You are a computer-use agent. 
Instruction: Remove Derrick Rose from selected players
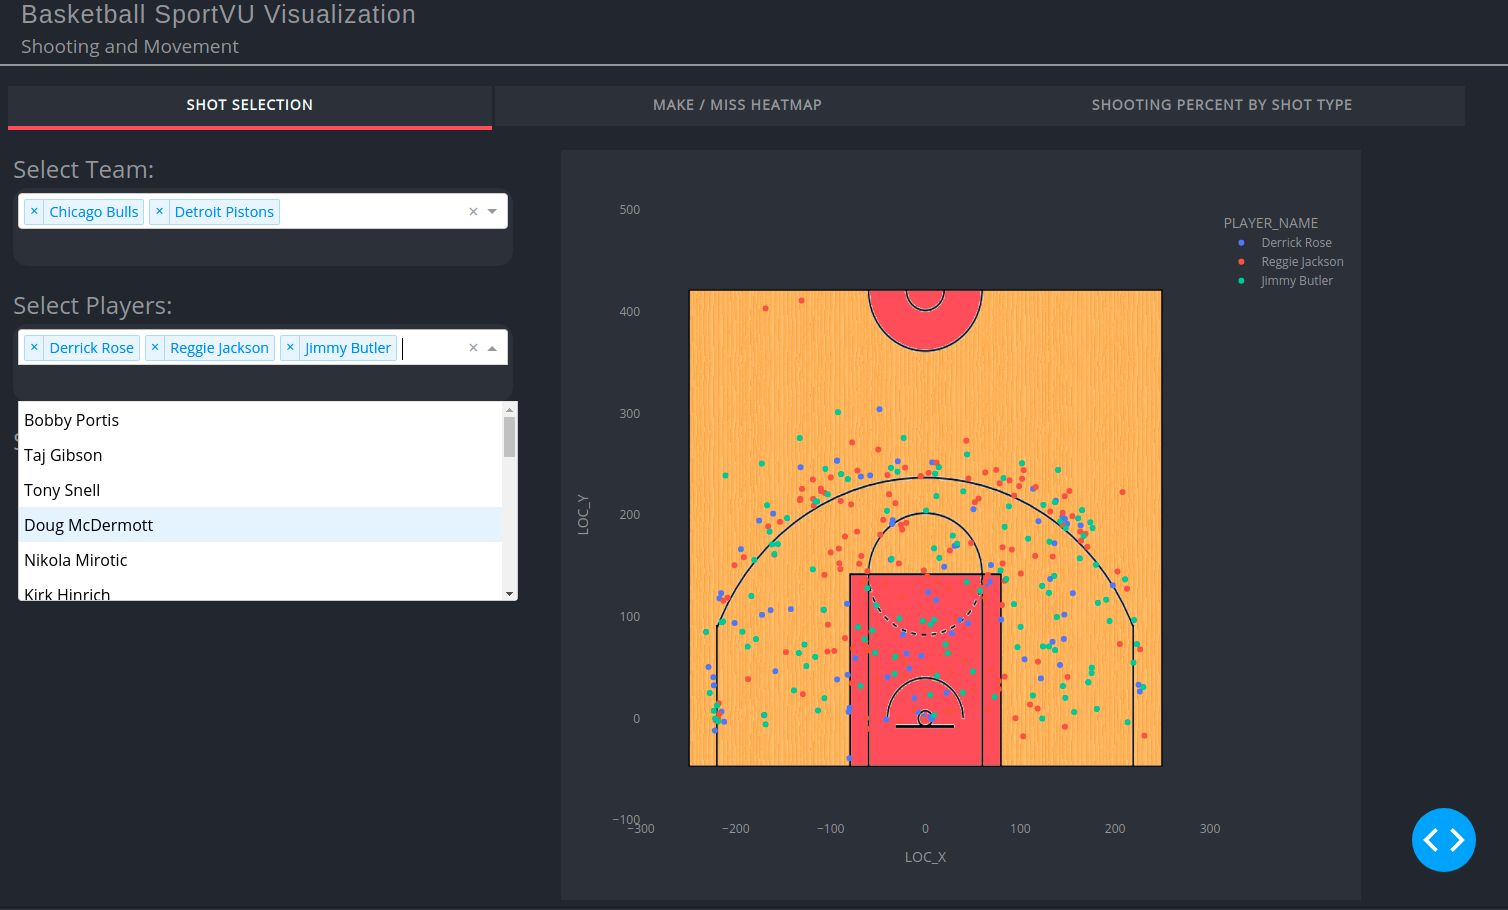[x=34, y=347]
